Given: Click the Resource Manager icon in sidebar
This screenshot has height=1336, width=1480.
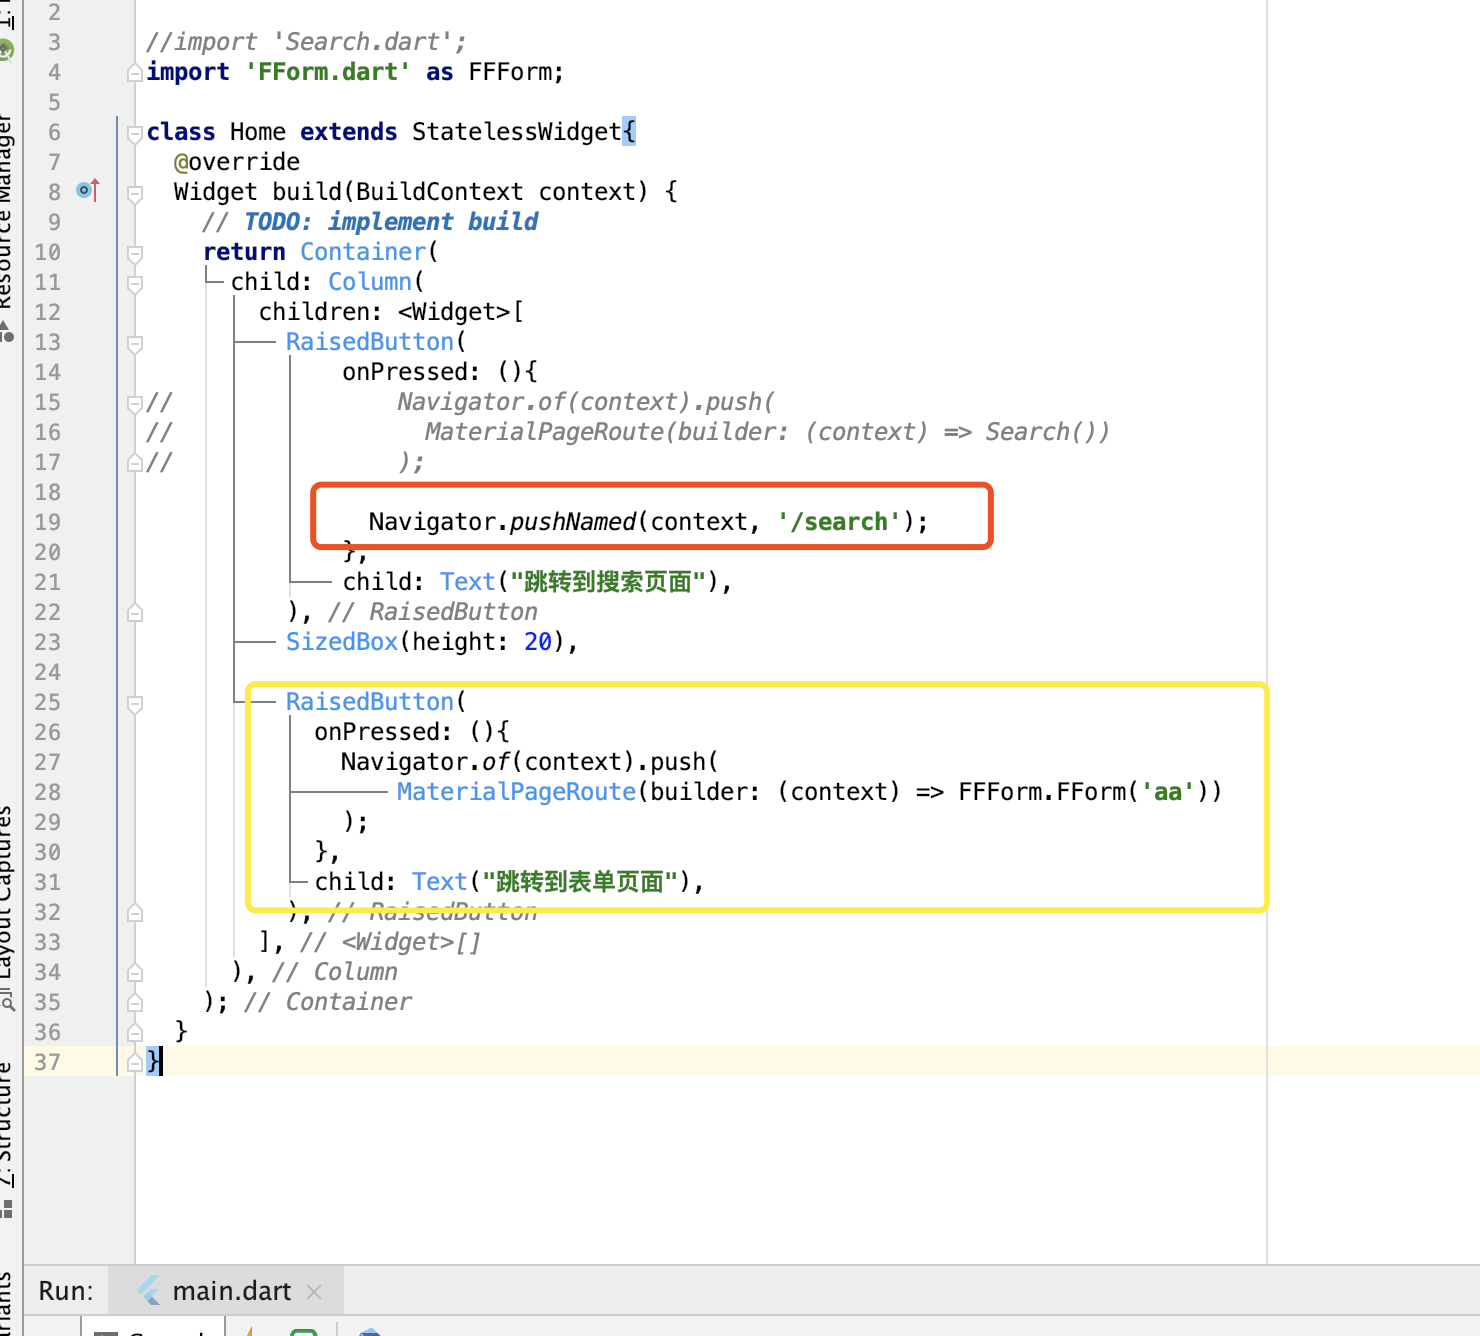Looking at the screenshot, I should [x=7, y=331].
